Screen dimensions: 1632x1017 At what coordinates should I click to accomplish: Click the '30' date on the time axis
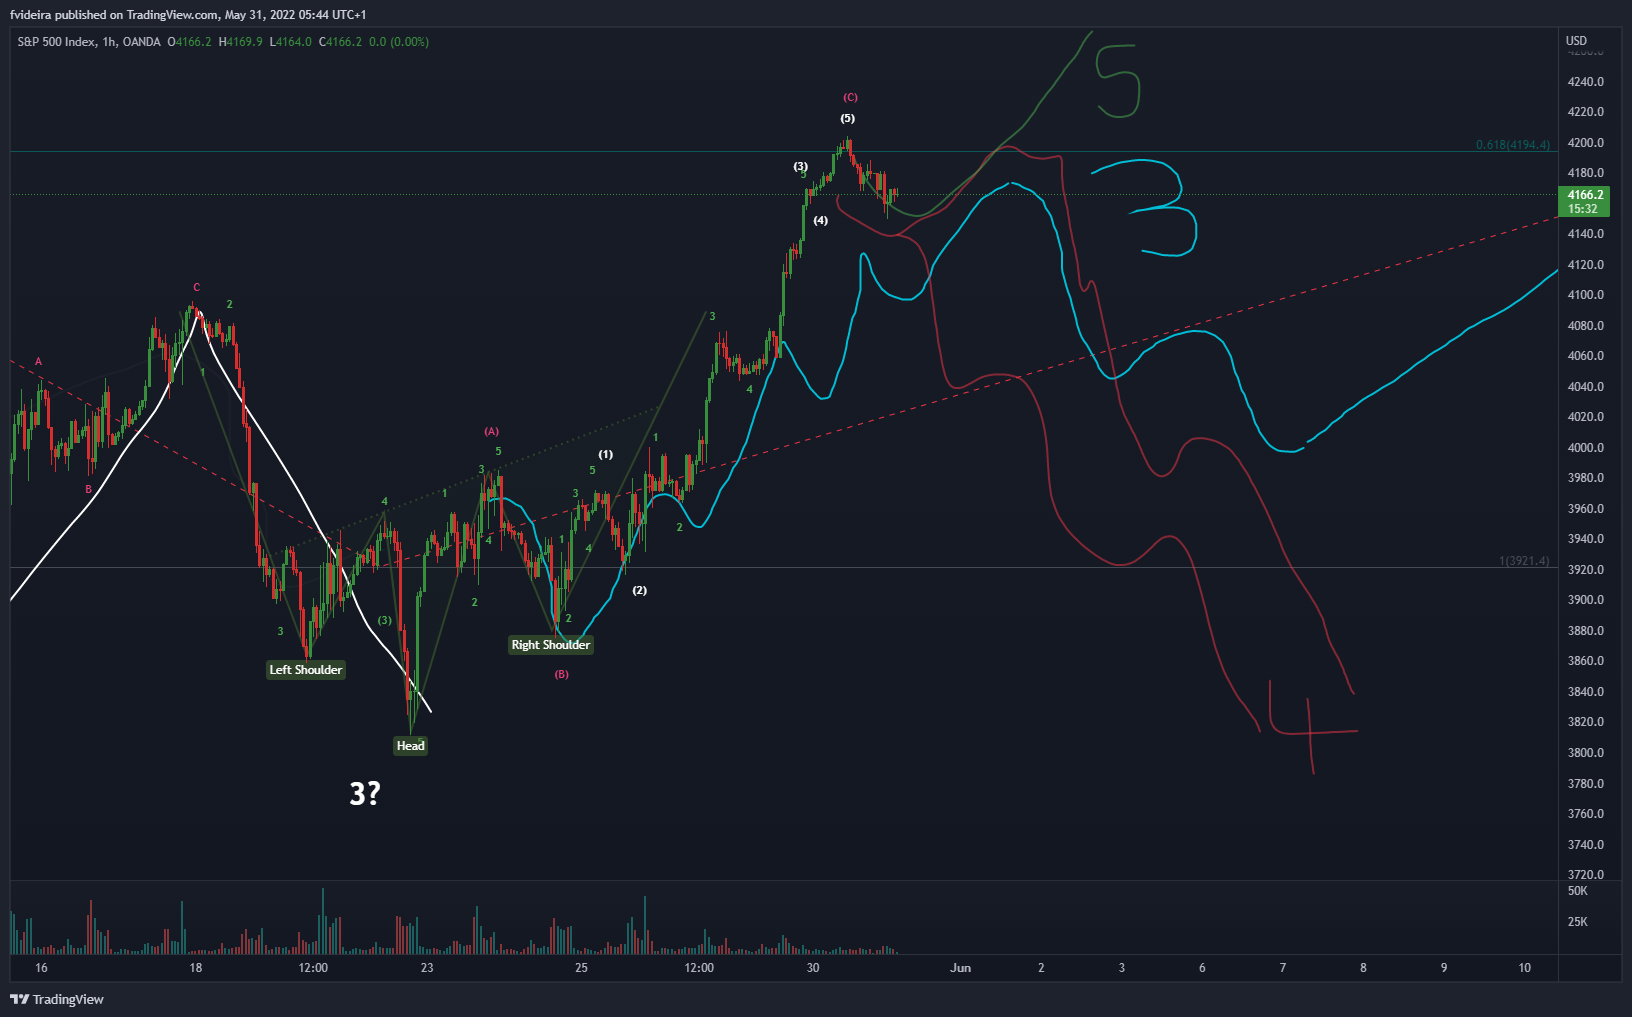tap(813, 968)
